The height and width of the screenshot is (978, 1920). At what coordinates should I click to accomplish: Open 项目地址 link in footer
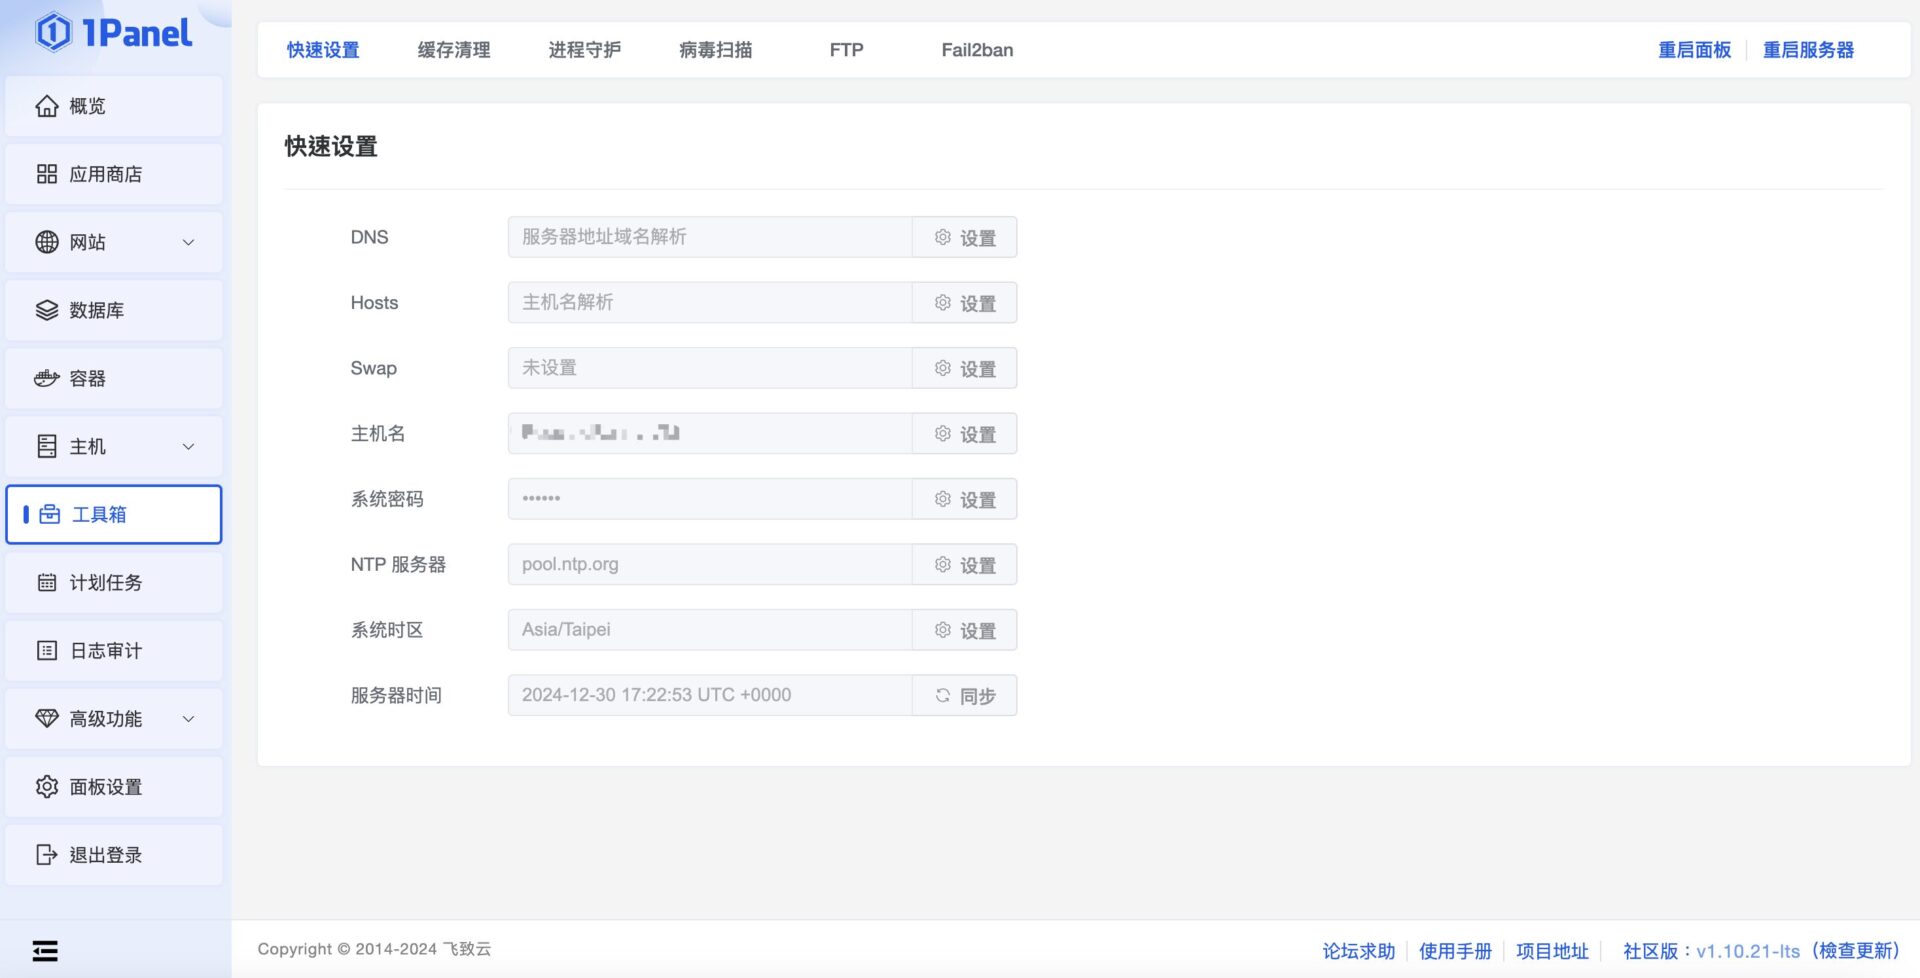1552,951
